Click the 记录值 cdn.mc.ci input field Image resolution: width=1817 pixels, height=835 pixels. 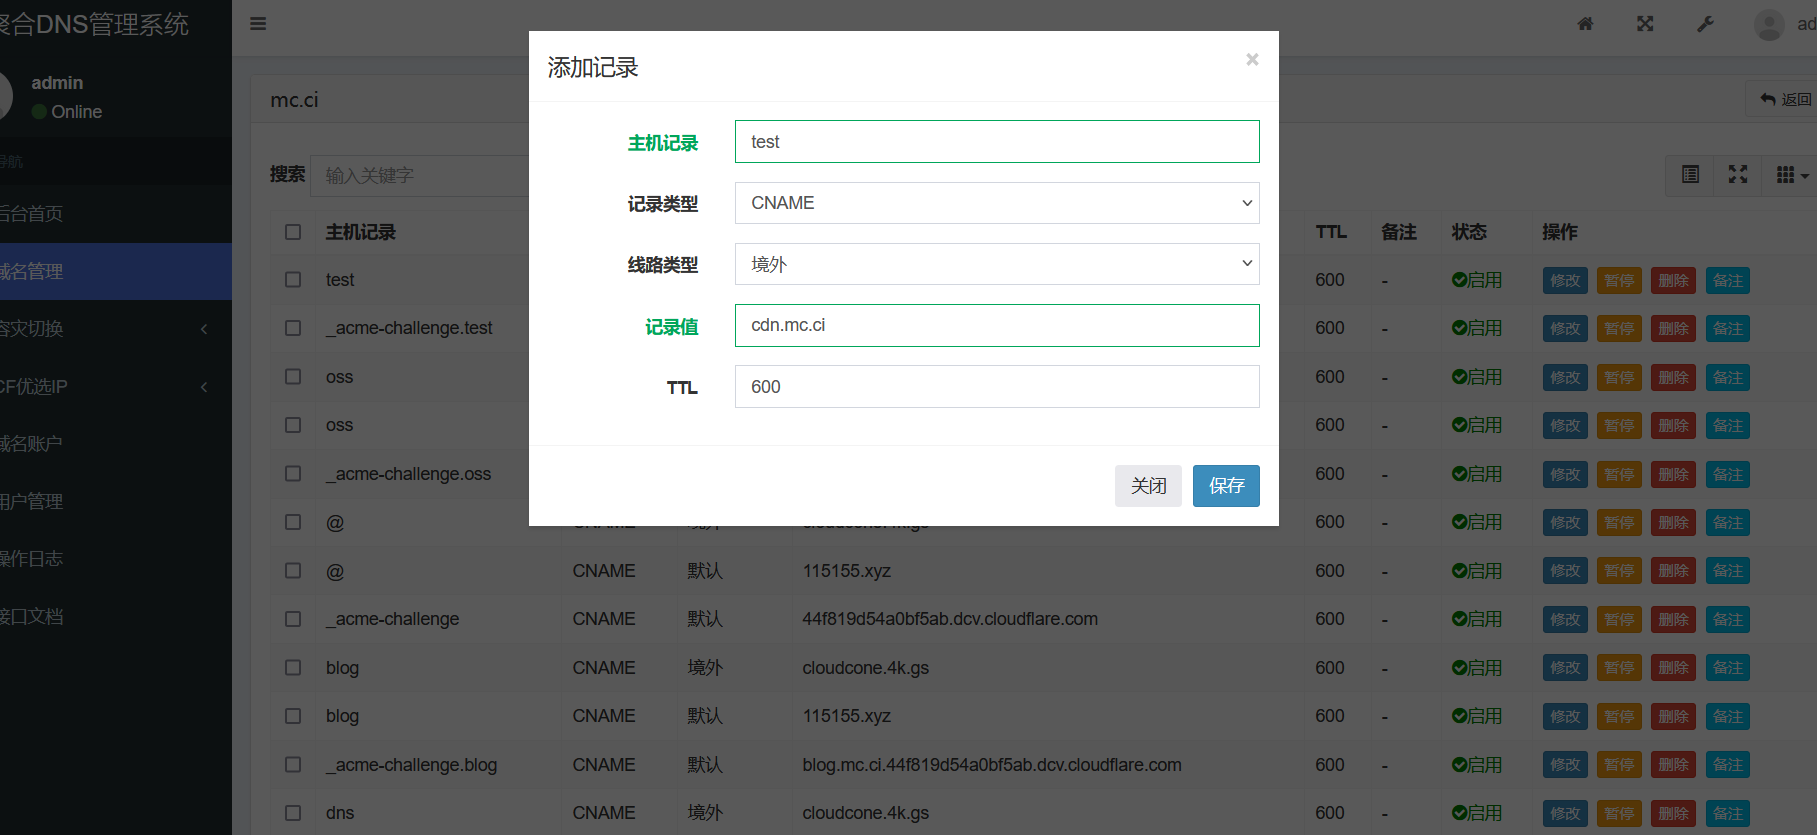[x=997, y=325]
